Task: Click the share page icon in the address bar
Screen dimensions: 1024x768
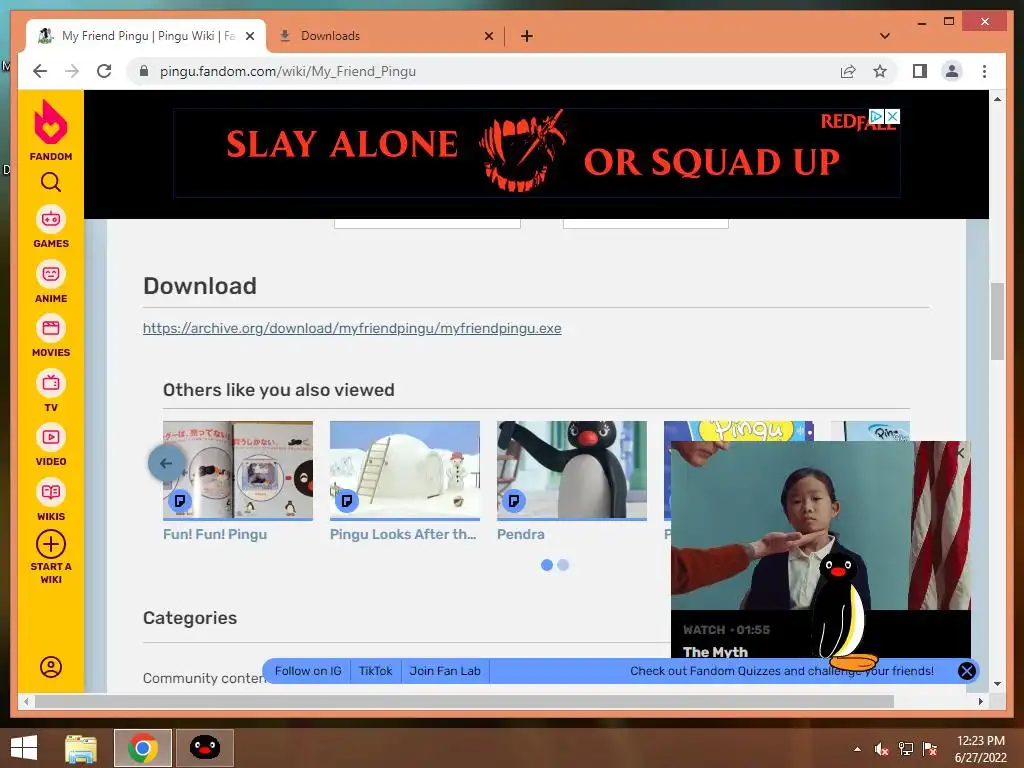Action: pos(848,71)
